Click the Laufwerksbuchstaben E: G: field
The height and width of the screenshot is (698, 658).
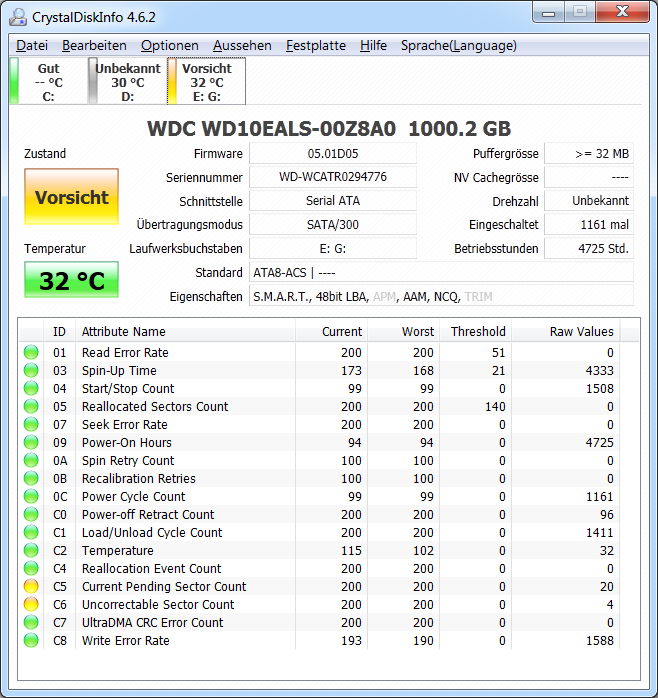coord(333,248)
